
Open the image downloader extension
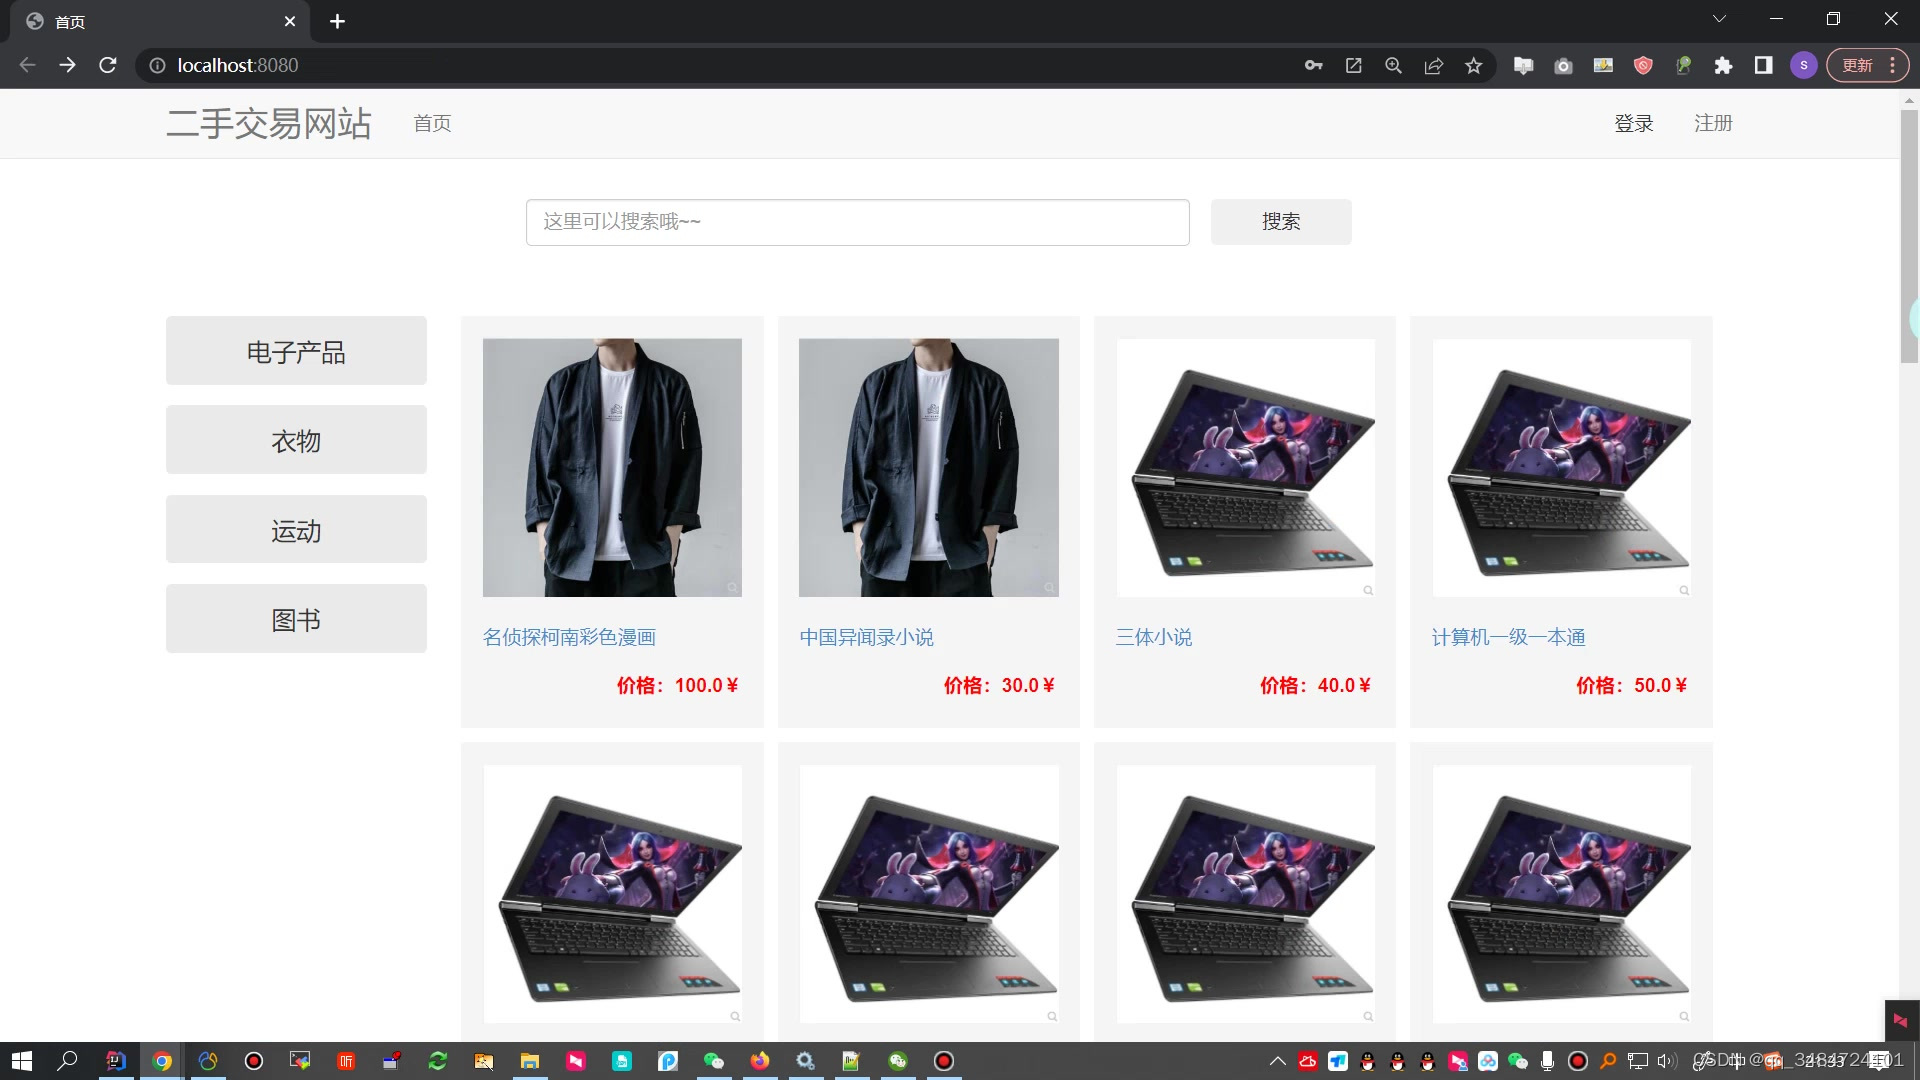tap(1603, 65)
